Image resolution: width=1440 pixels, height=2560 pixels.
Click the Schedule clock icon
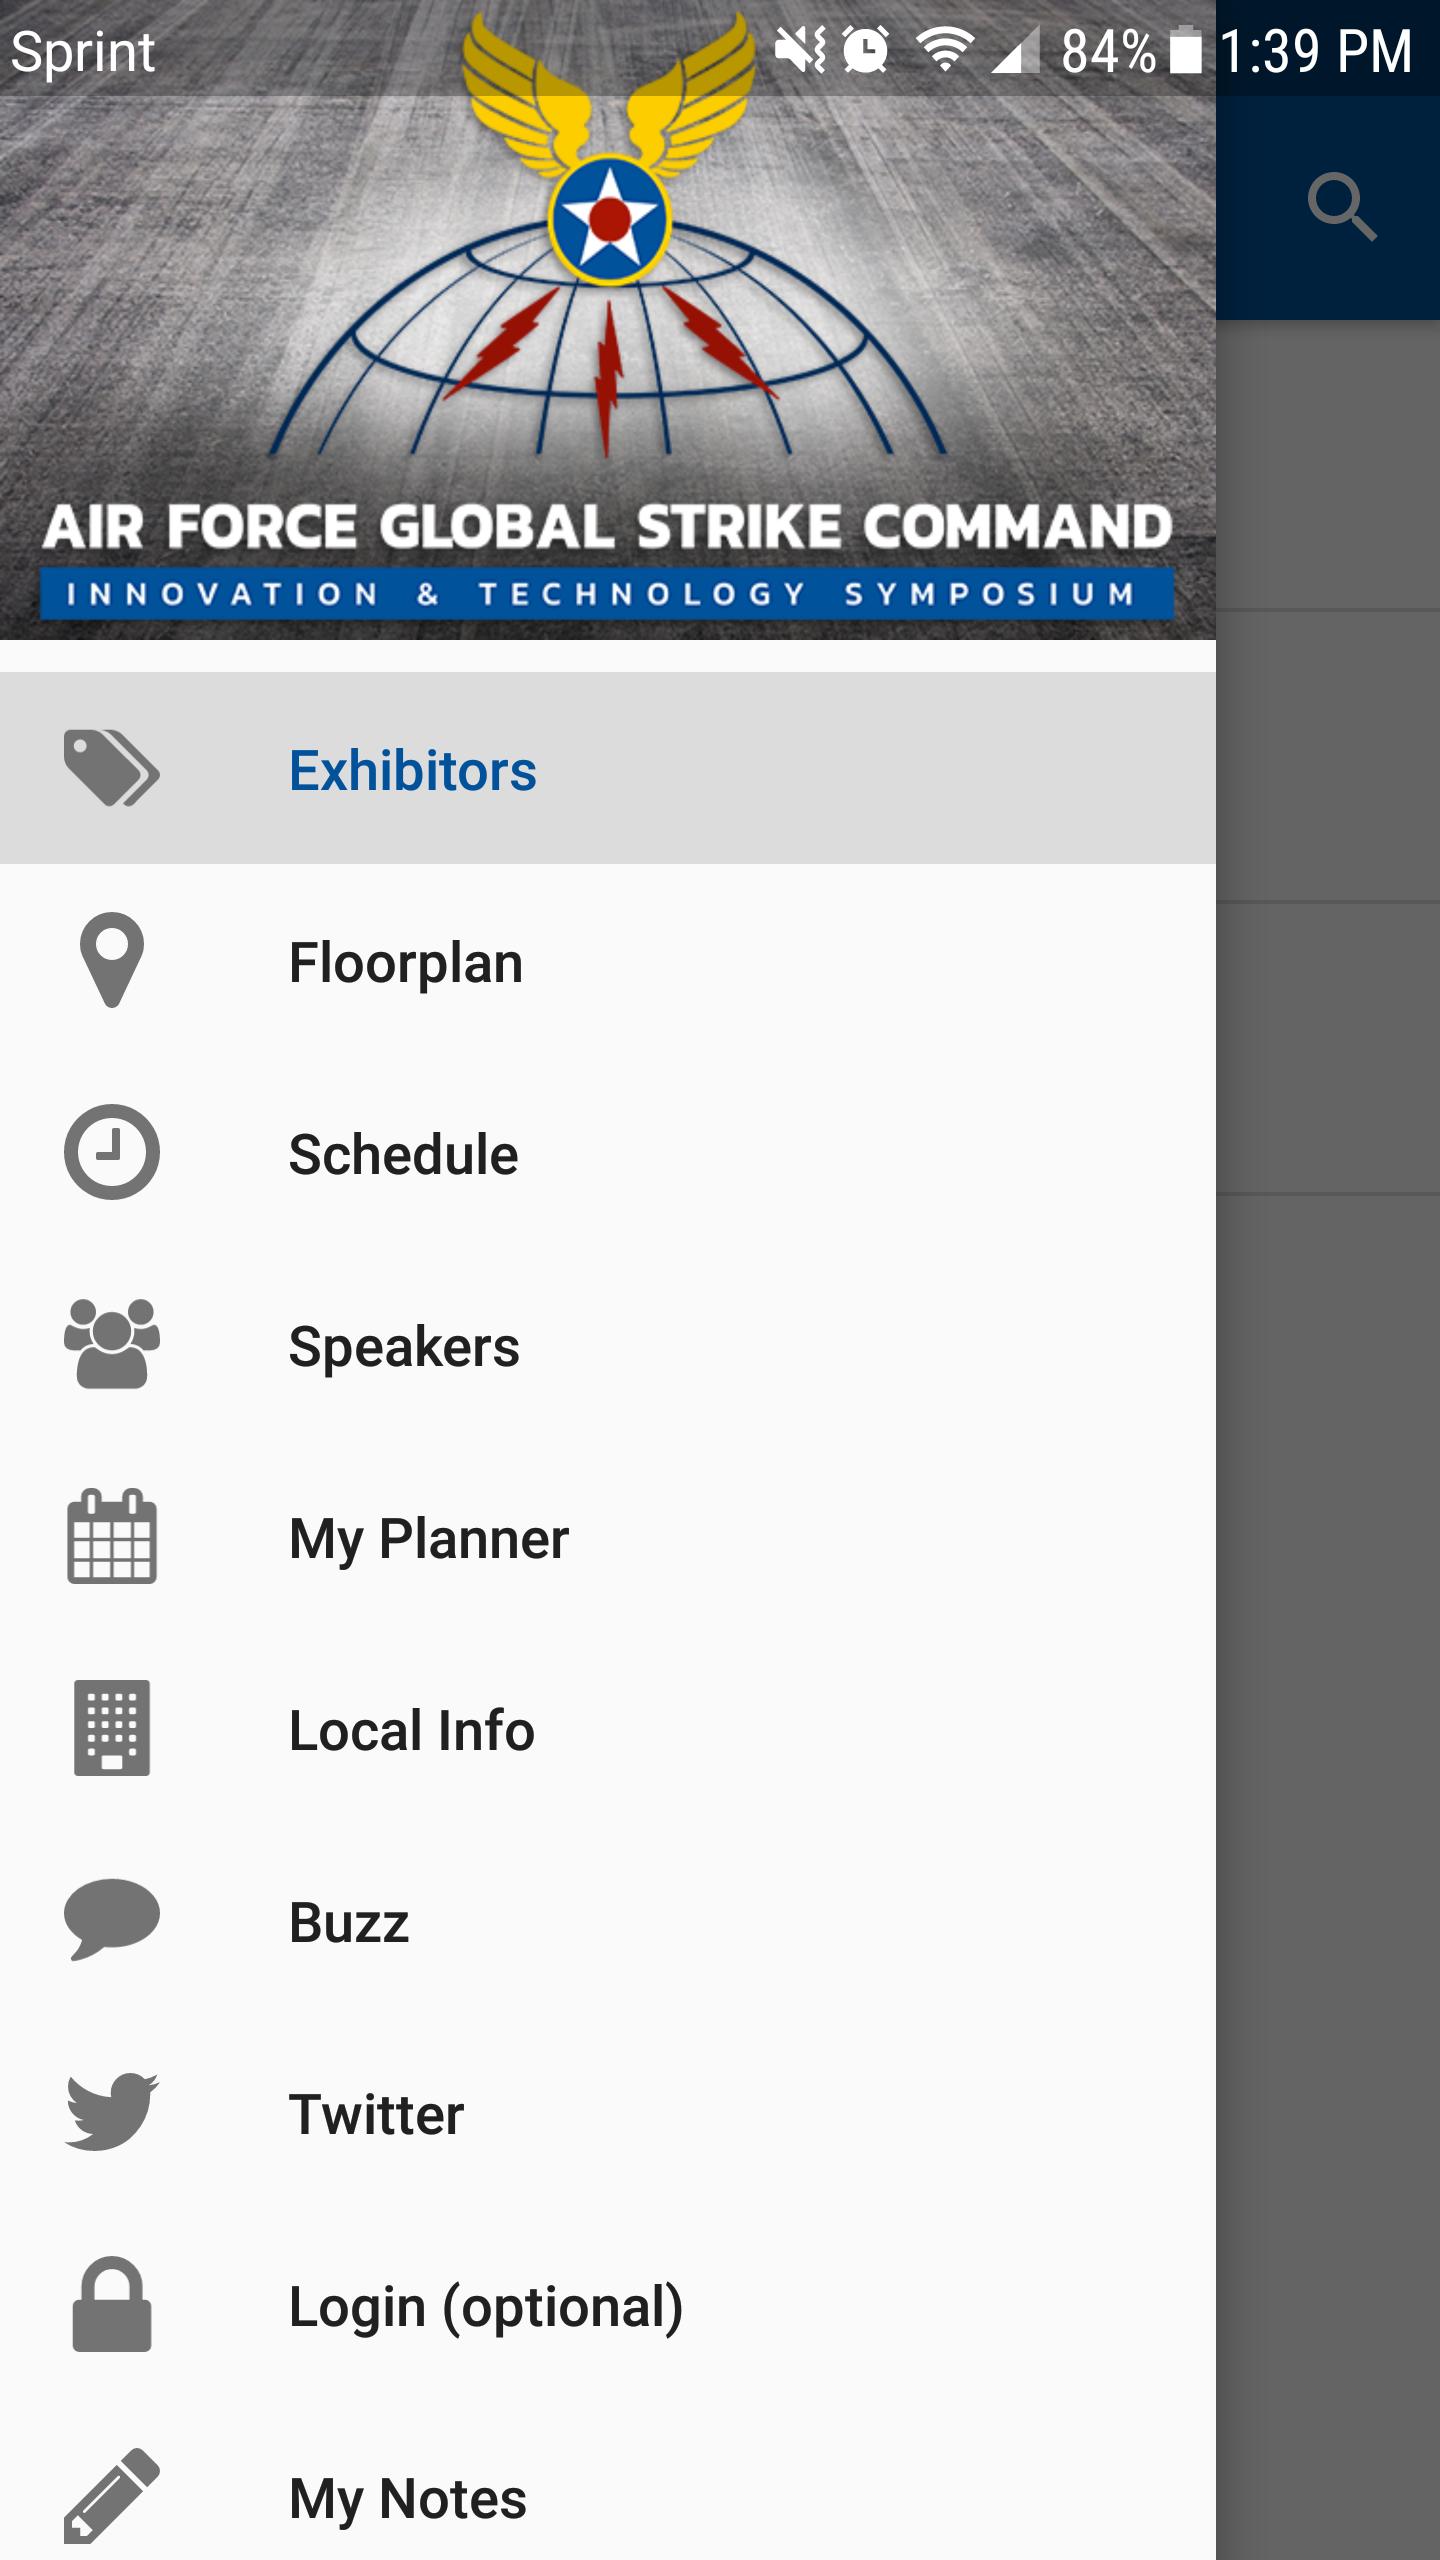point(111,1152)
